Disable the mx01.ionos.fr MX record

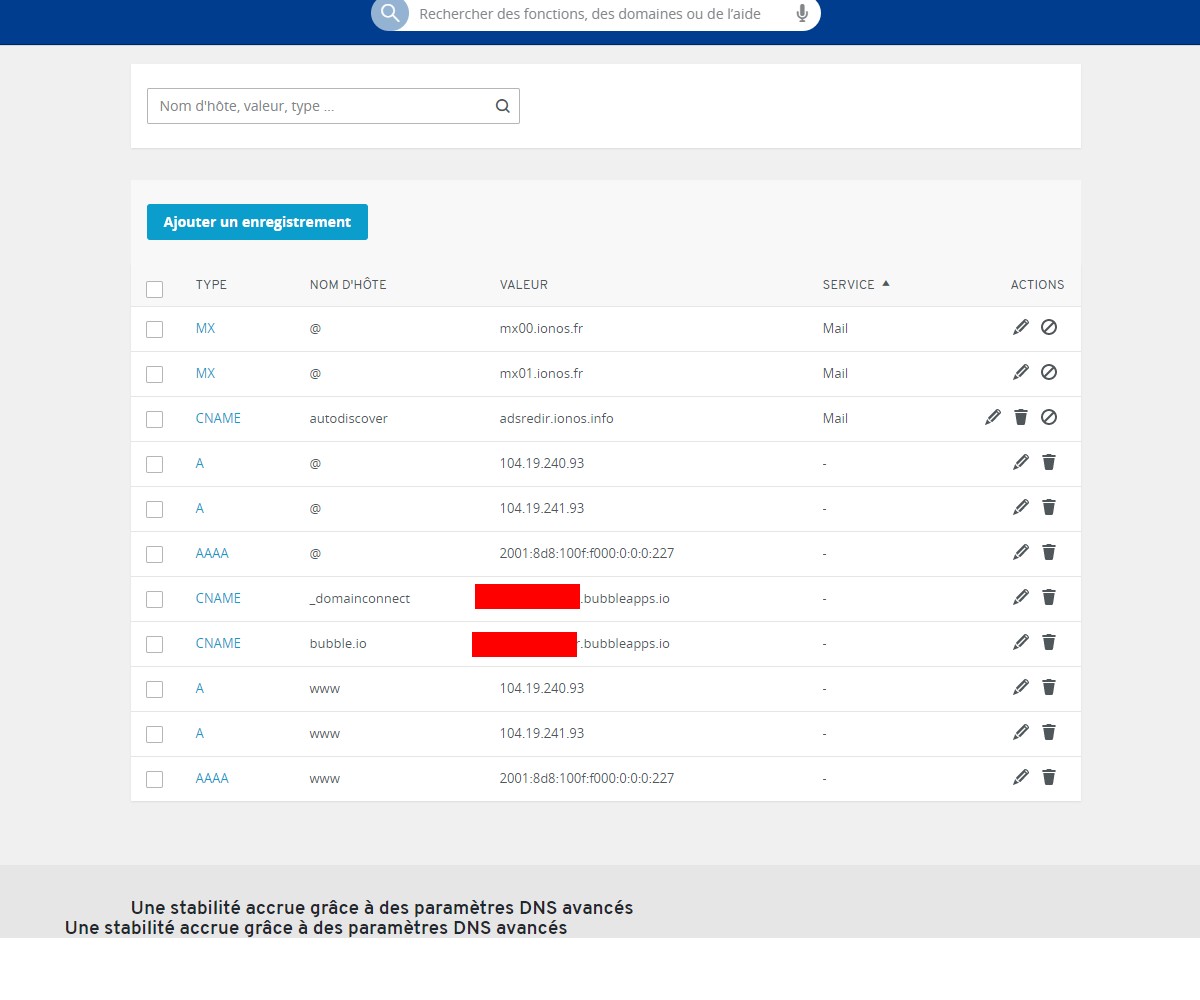[x=1049, y=372]
